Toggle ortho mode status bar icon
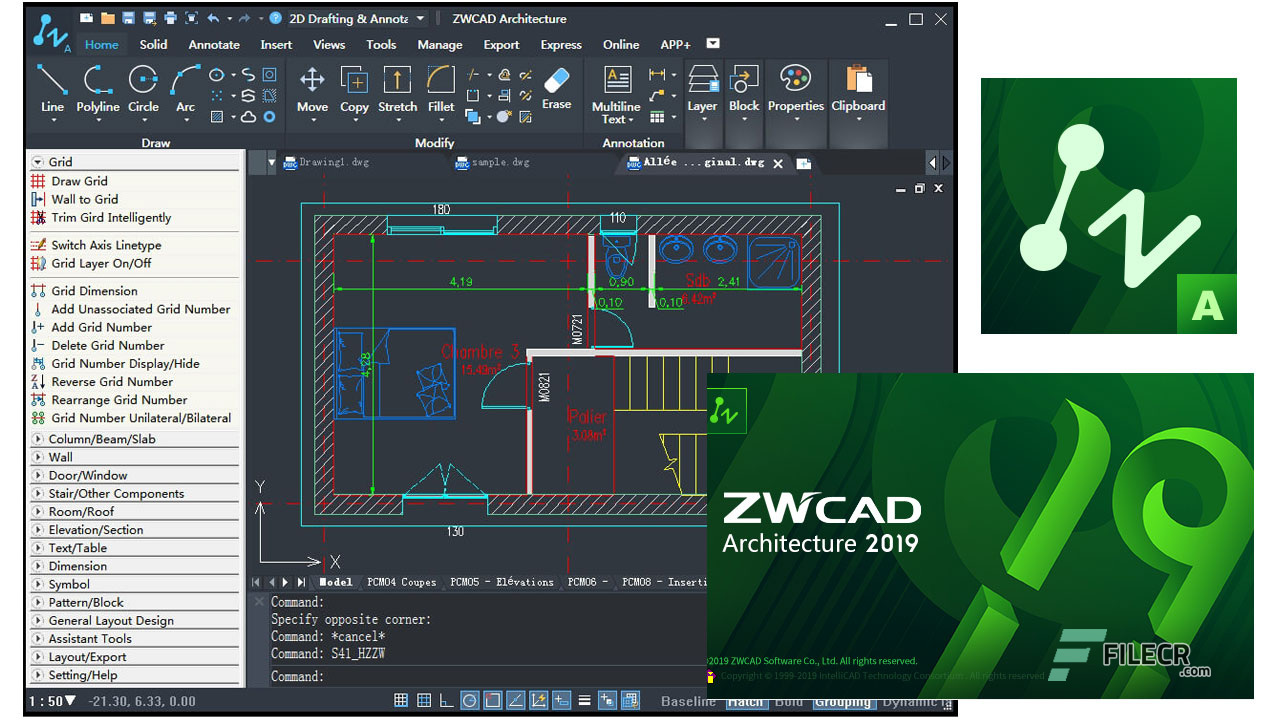The height and width of the screenshot is (720, 1280). (x=447, y=701)
